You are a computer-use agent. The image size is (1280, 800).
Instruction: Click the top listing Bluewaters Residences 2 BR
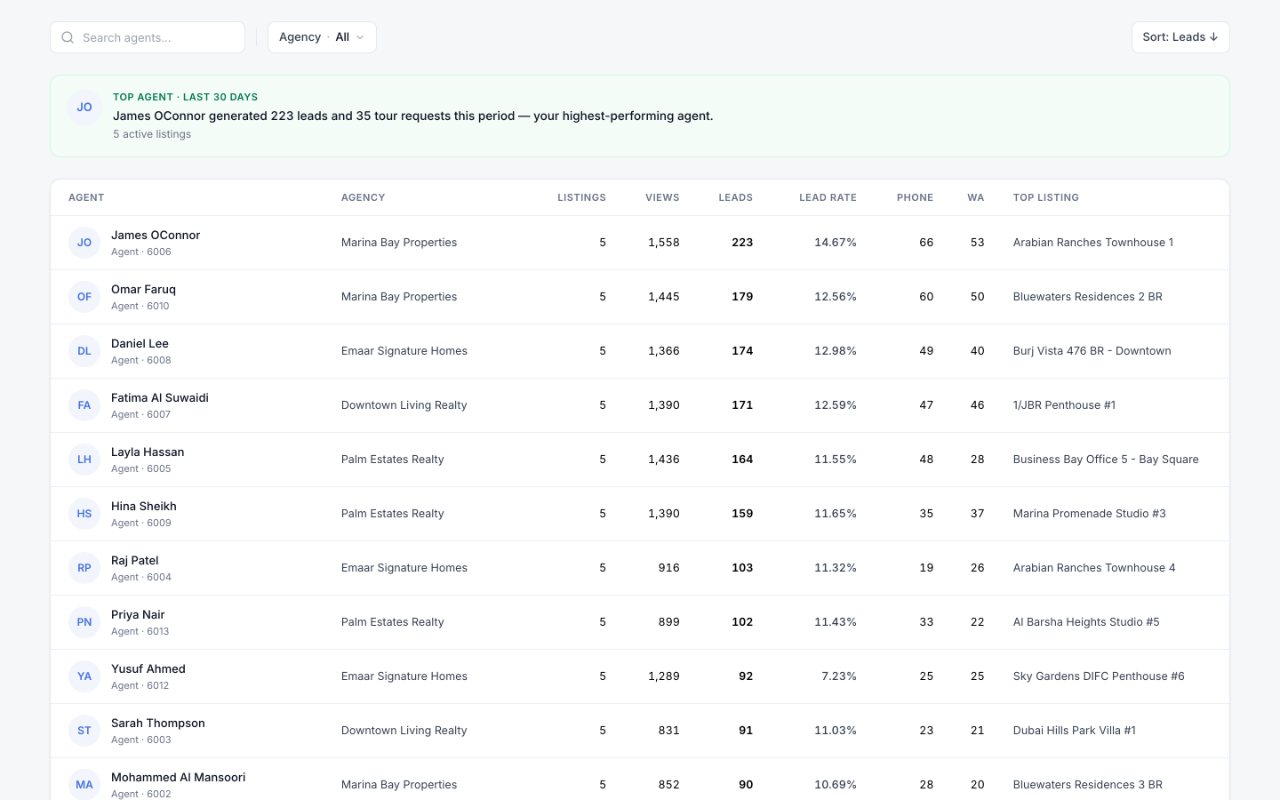1088,297
